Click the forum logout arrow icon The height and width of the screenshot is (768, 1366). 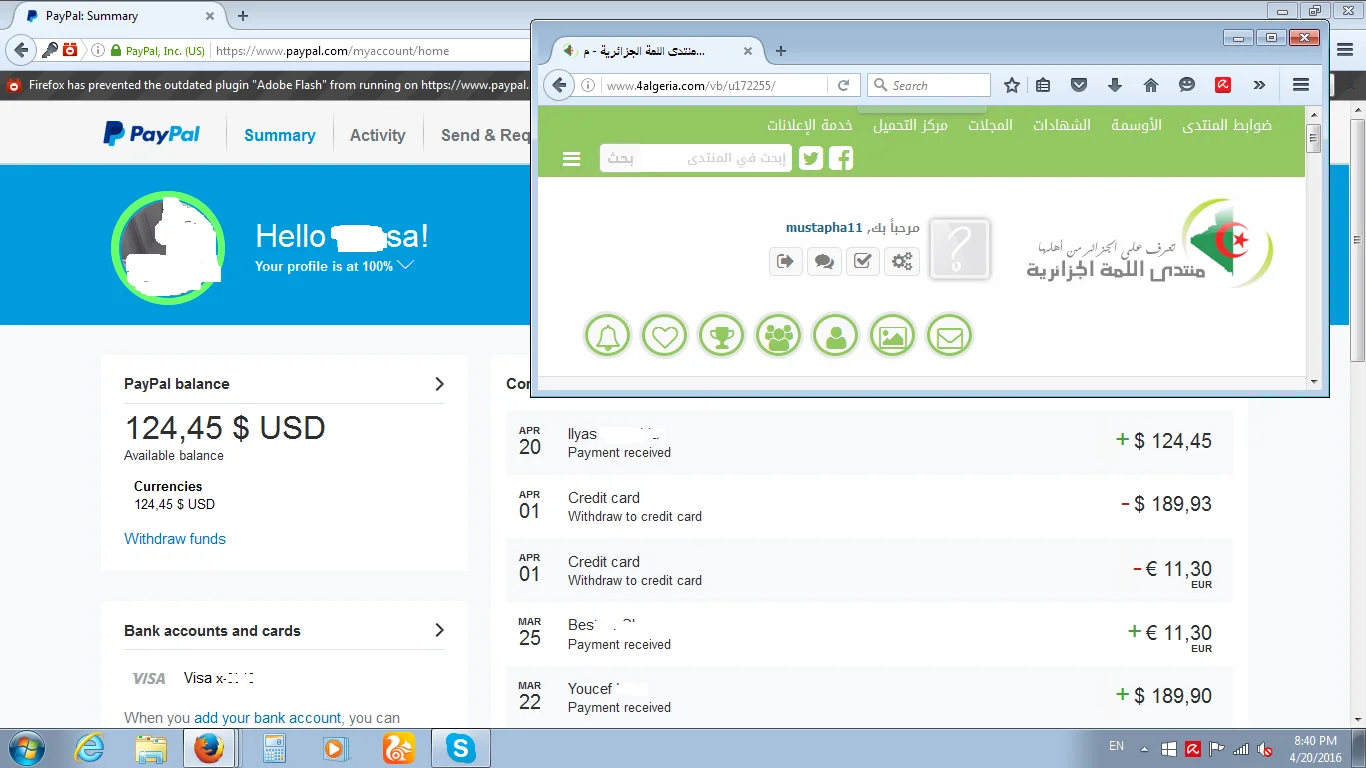pyautogui.click(x=785, y=261)
